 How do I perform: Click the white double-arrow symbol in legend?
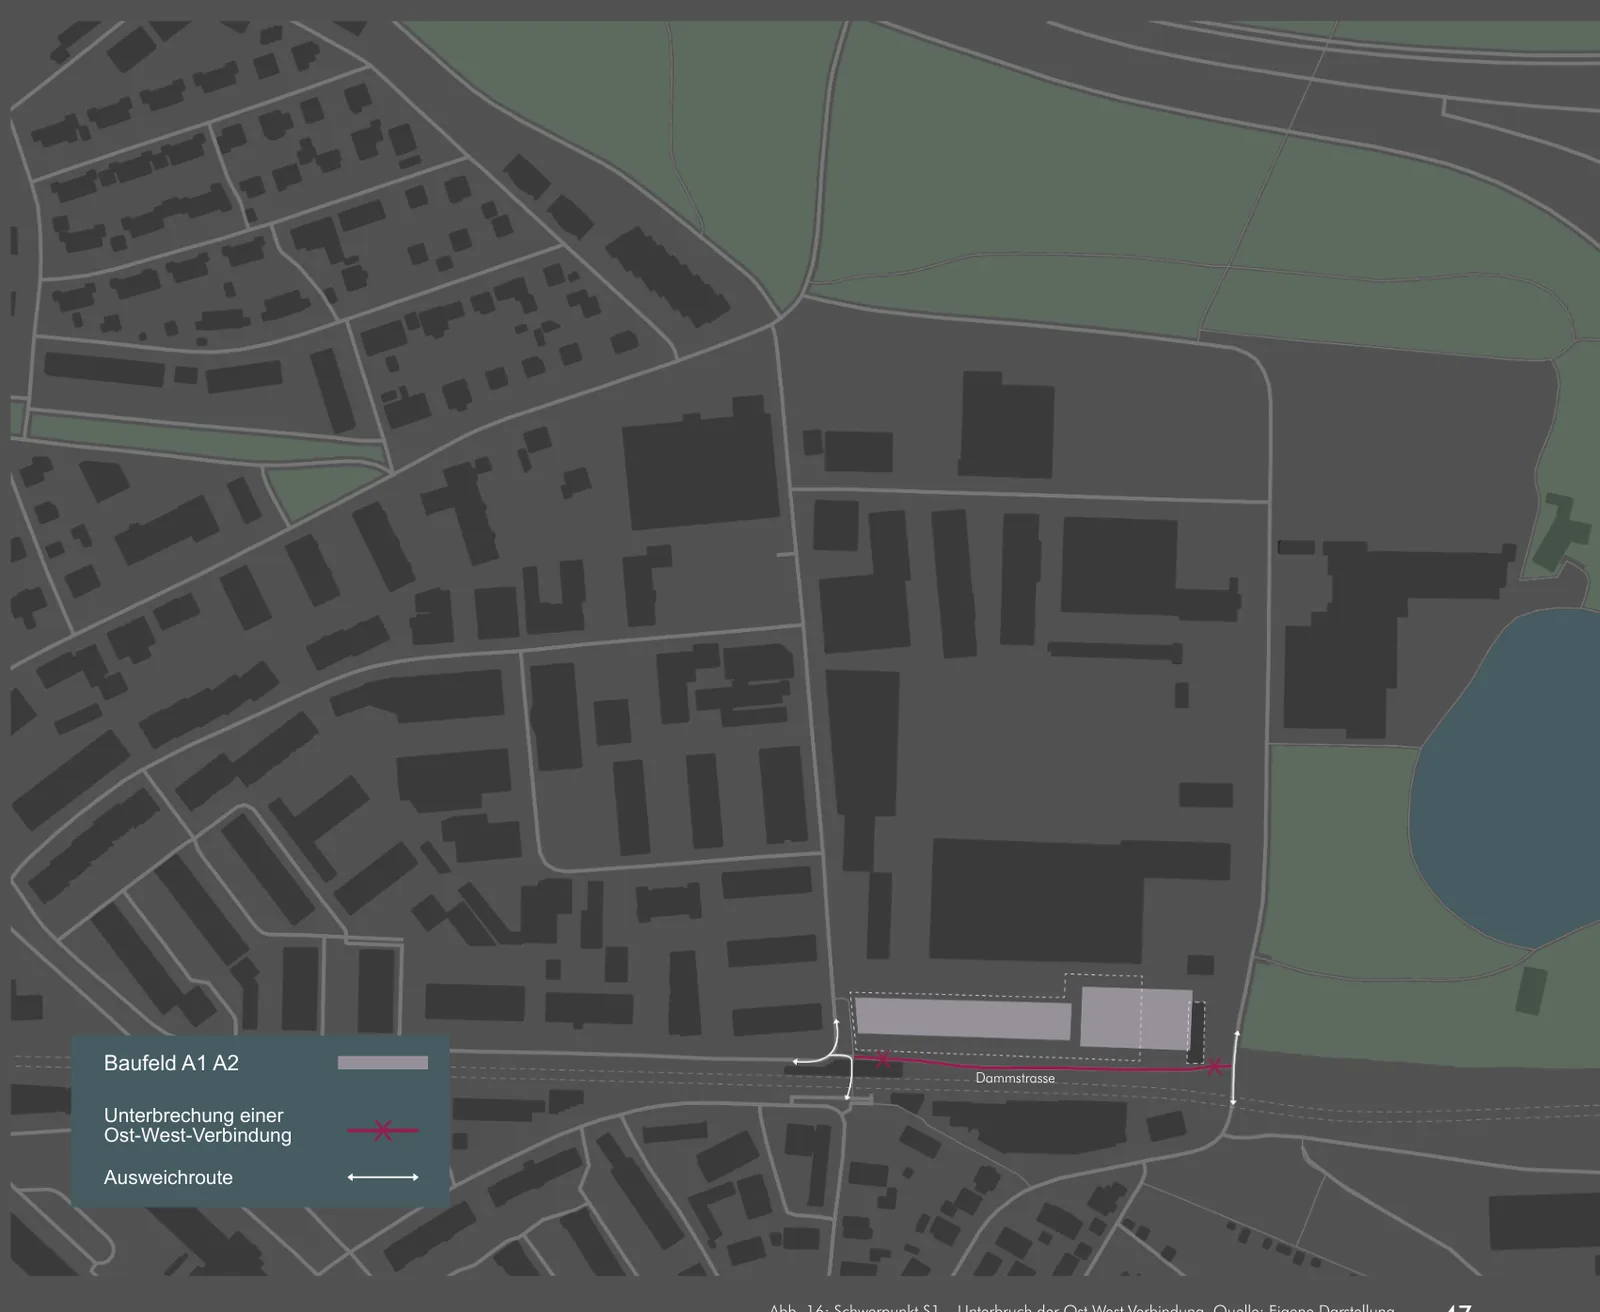tap(383, 1177)
